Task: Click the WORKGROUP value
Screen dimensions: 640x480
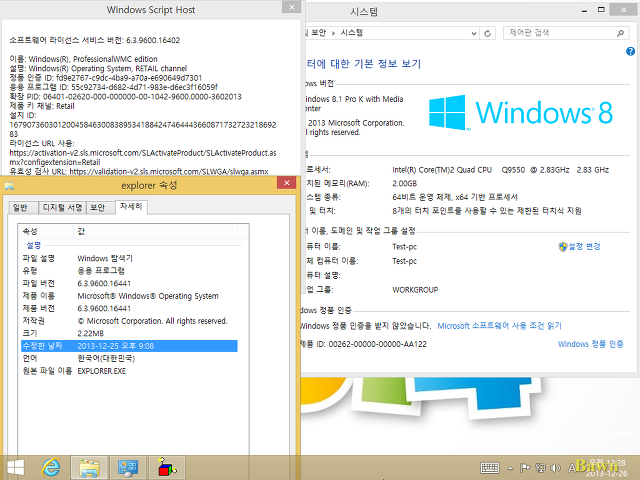Action: point(415,290)
